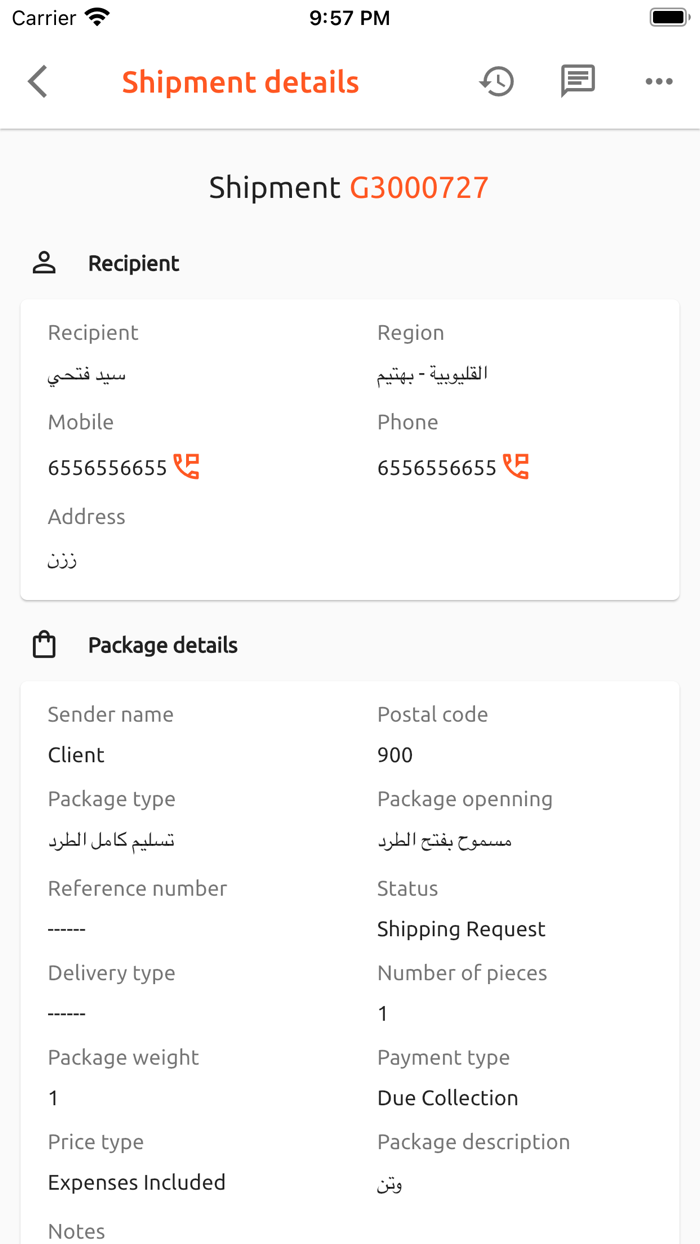
Task: Open shipment history clock icon
Action: 496,82
